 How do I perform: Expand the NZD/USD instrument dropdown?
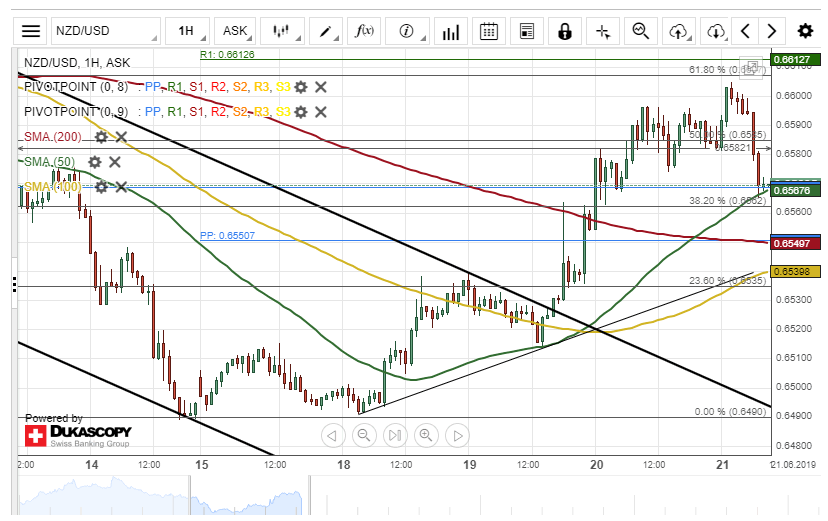(104, 31)
